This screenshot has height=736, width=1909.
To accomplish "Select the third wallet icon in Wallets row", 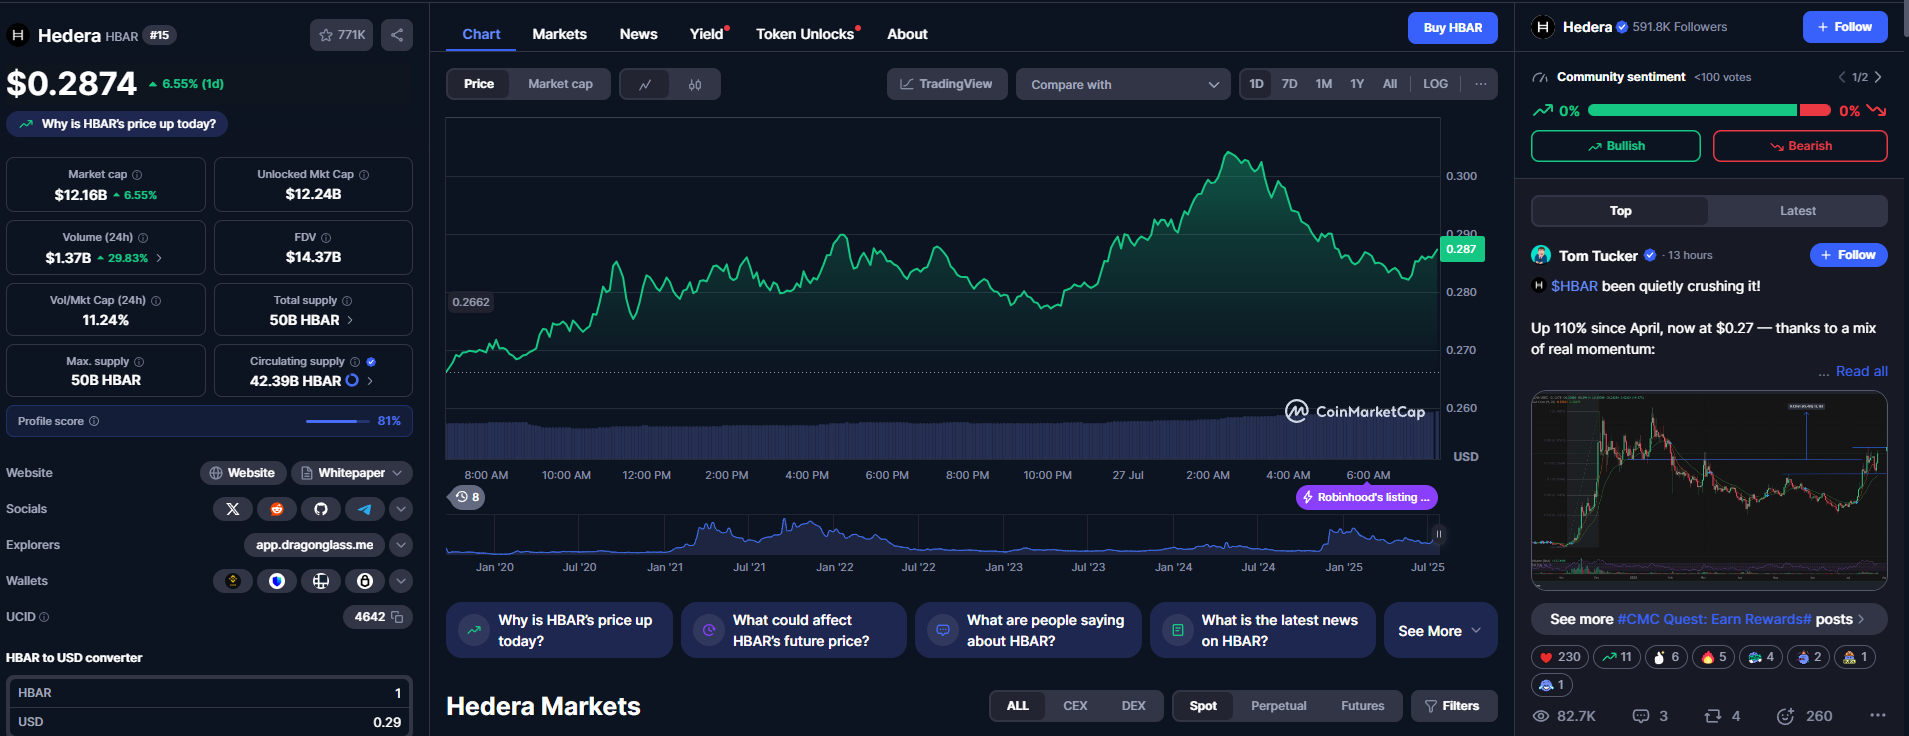I will 321,581.
